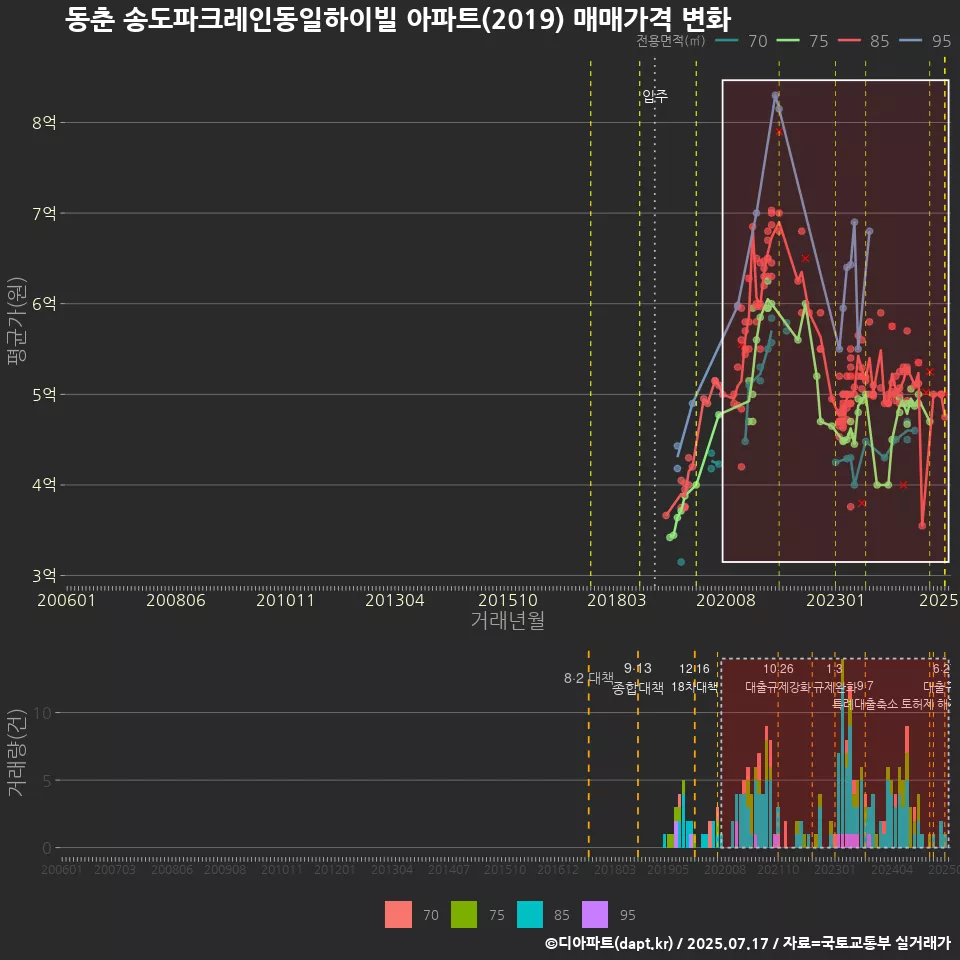
Task: Click the 8억 y-axis label
Action: coord(44,122)
